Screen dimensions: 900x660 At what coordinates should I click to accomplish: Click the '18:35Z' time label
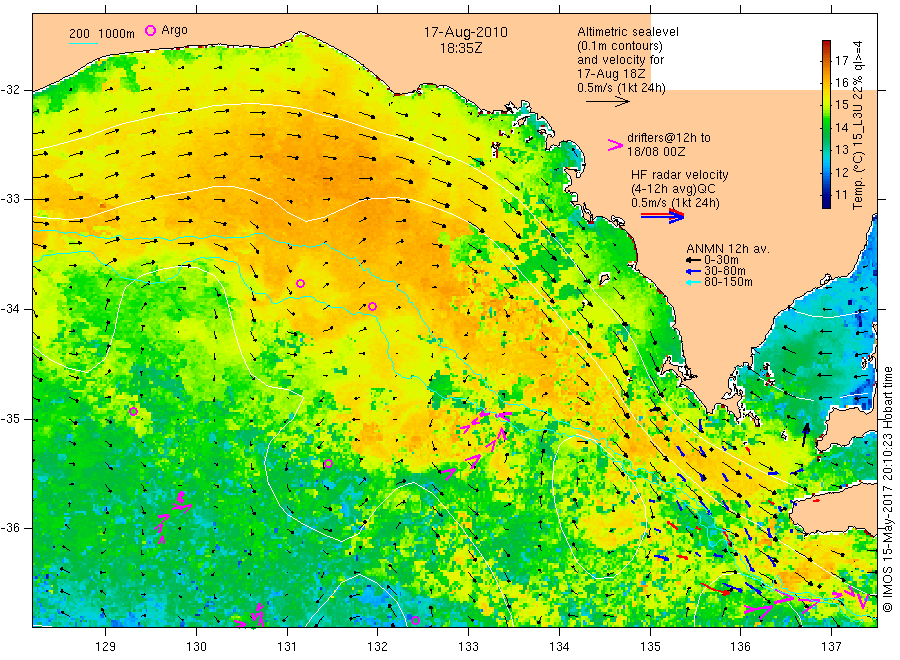pyautogui.click(x=461, y=48)
